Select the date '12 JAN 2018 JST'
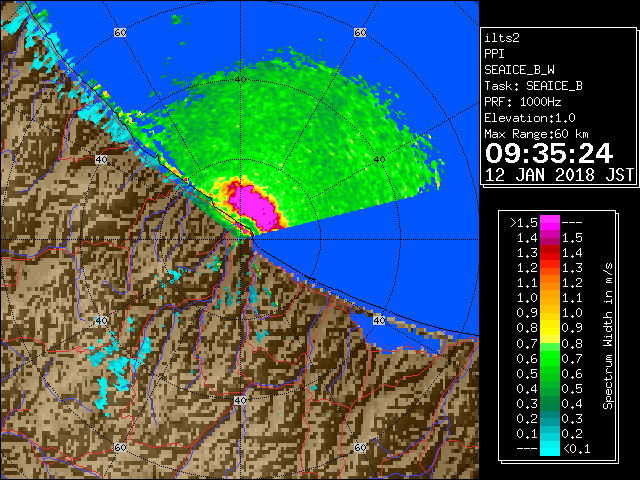Image resolution: width=640 pixels, height=480 pixels. pyautogui.click(x=559, y=175)
